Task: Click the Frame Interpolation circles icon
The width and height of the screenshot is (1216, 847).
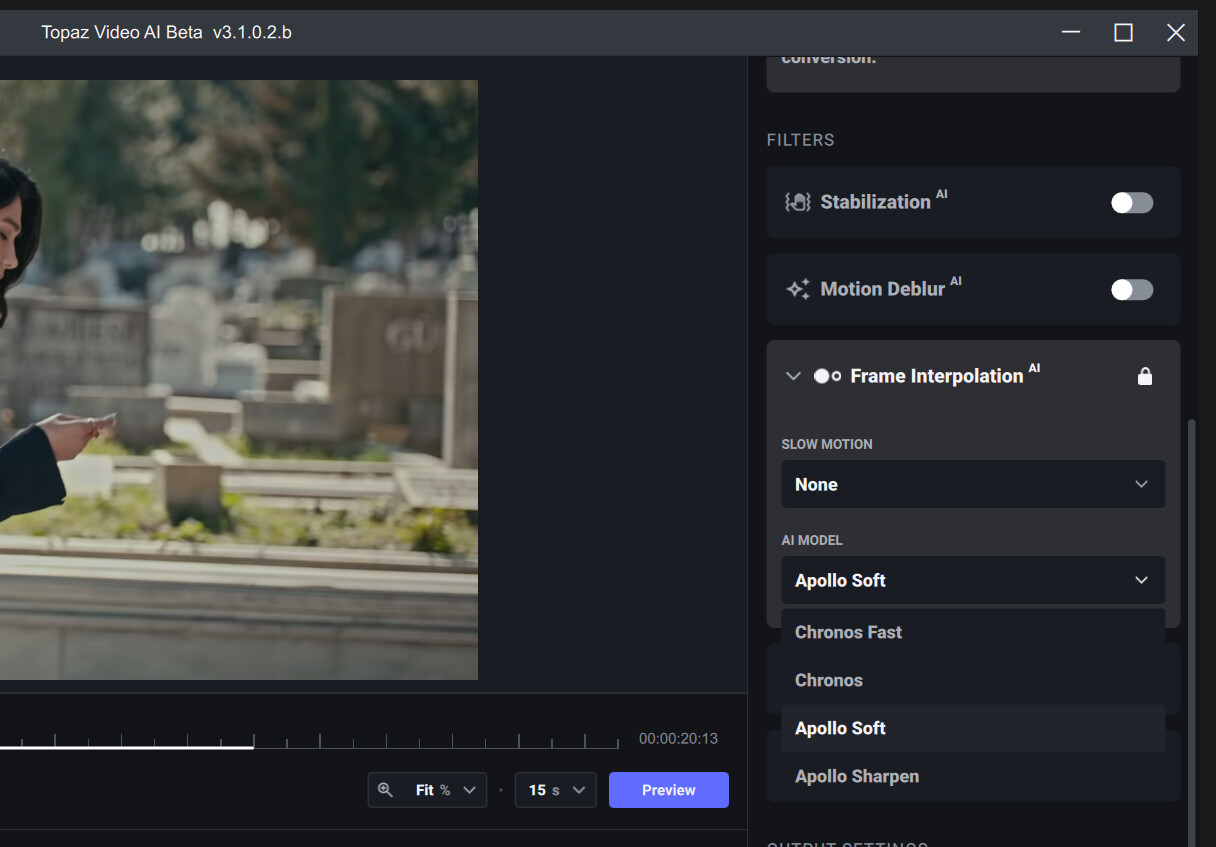Action: 827,376
